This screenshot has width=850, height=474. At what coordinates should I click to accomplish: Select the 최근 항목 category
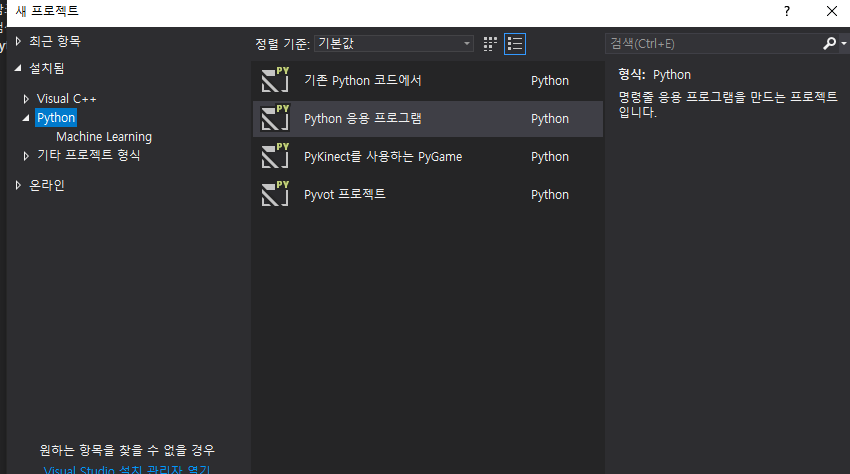tap(55, 41)
